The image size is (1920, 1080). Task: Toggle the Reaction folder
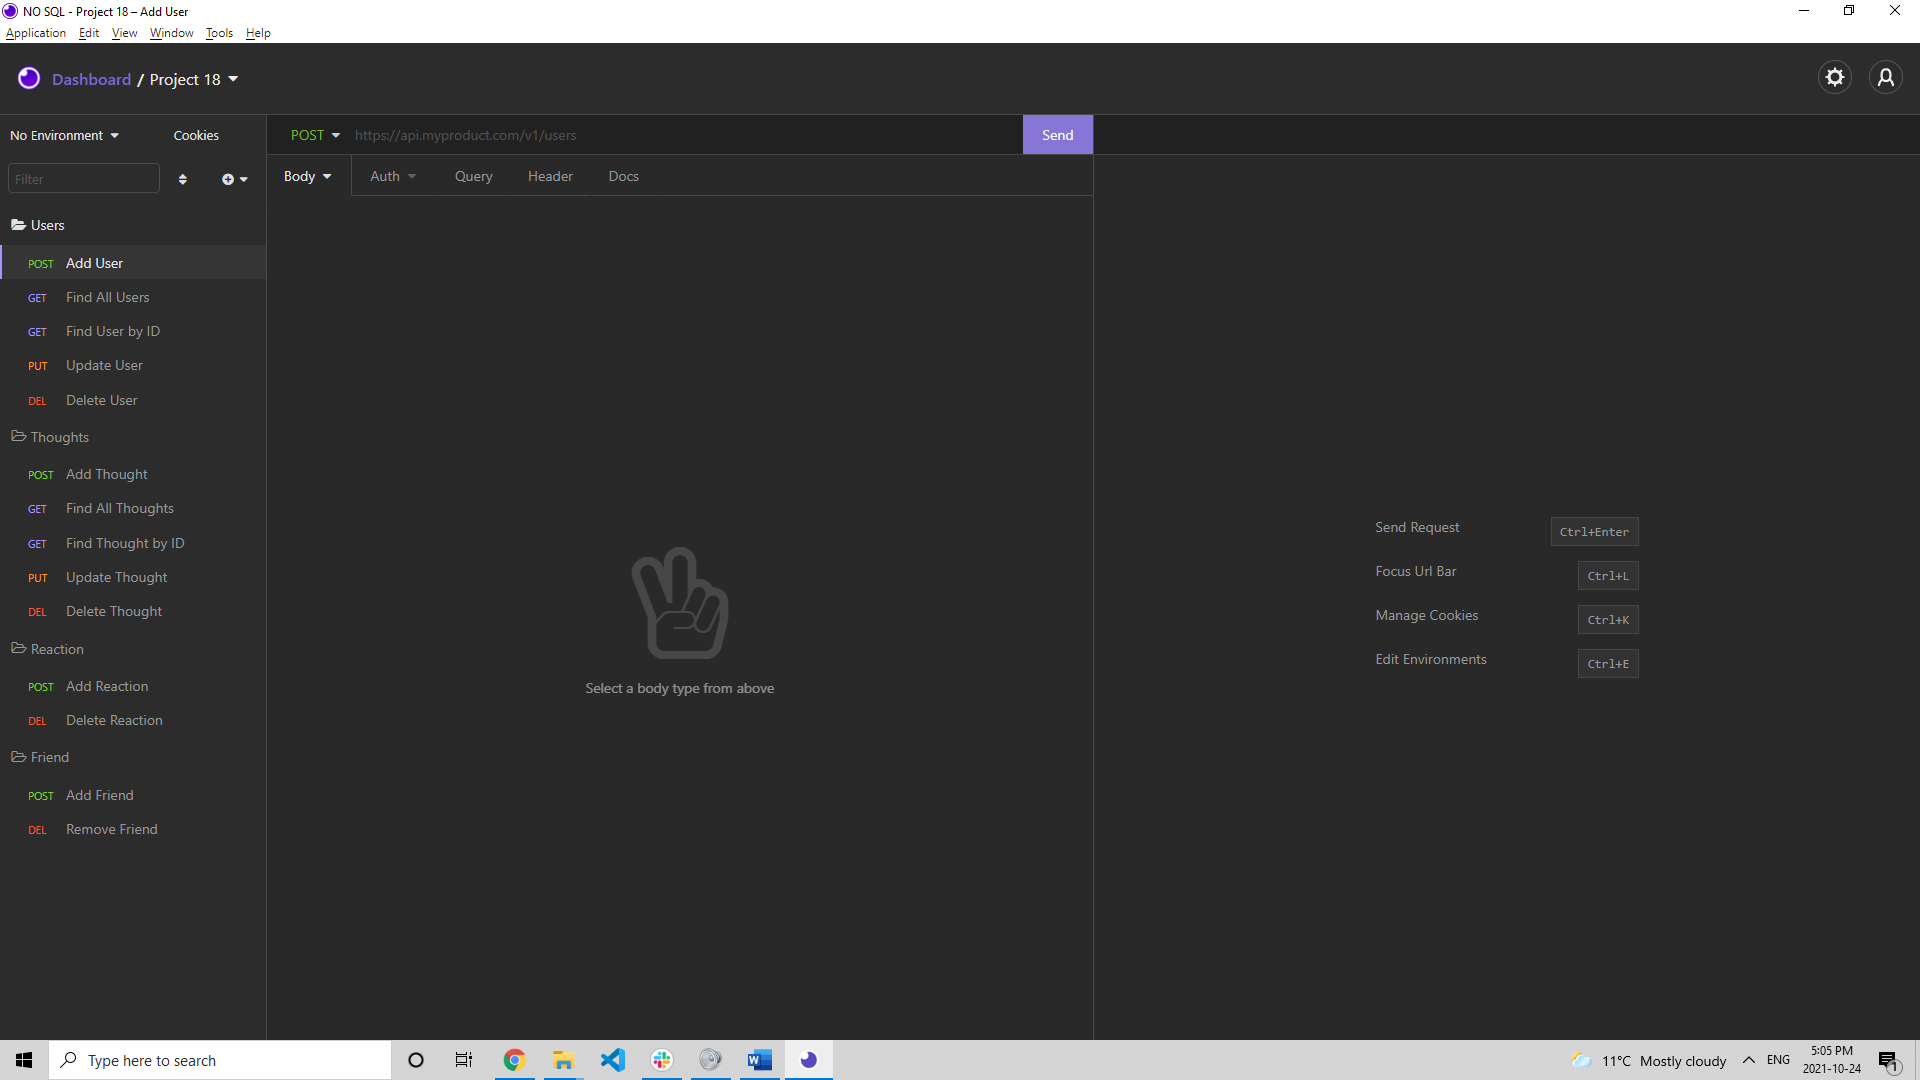[x=57, y=650]
